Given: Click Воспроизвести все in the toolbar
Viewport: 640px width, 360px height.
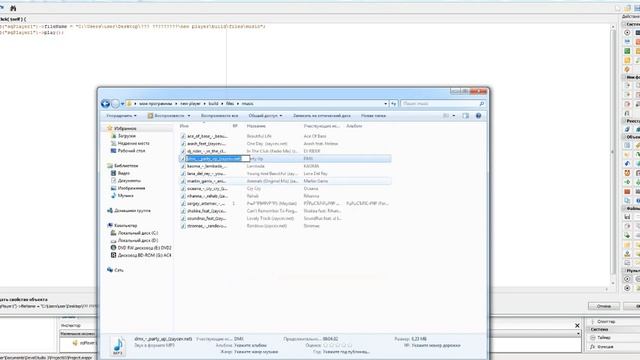Looking at the screenshot, I should pos(219,116).
